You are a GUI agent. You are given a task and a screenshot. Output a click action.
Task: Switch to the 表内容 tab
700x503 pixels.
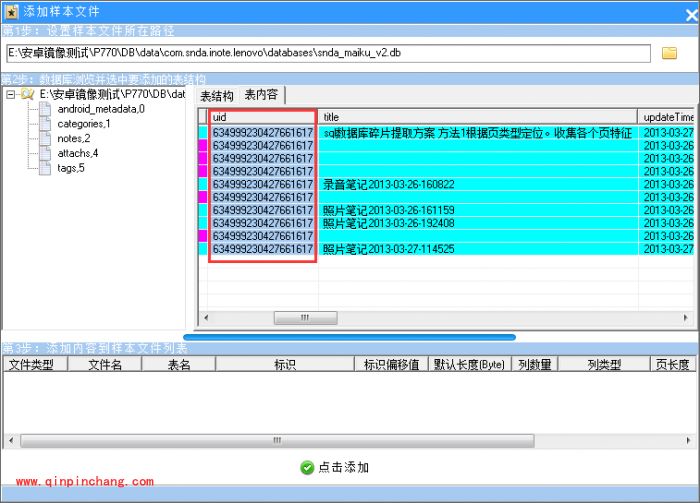click(261, 96)
